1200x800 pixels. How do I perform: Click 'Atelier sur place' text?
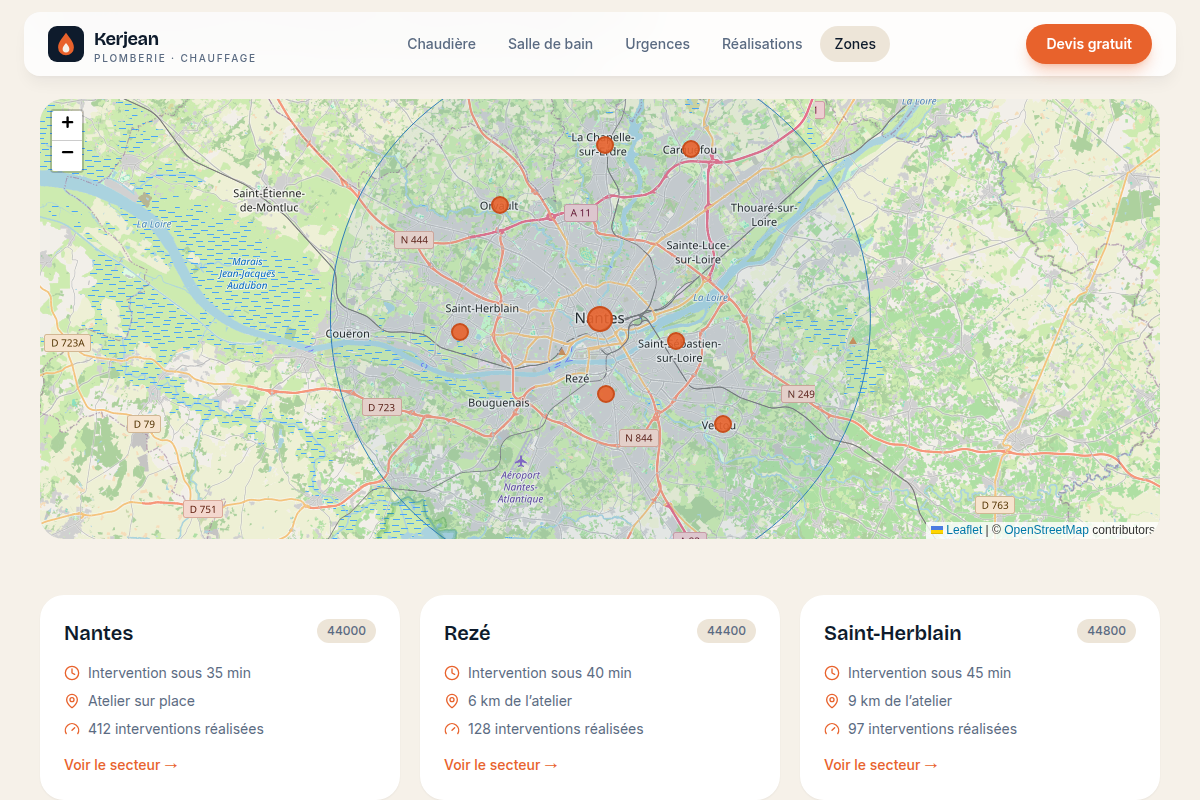(x=141, y=701)
